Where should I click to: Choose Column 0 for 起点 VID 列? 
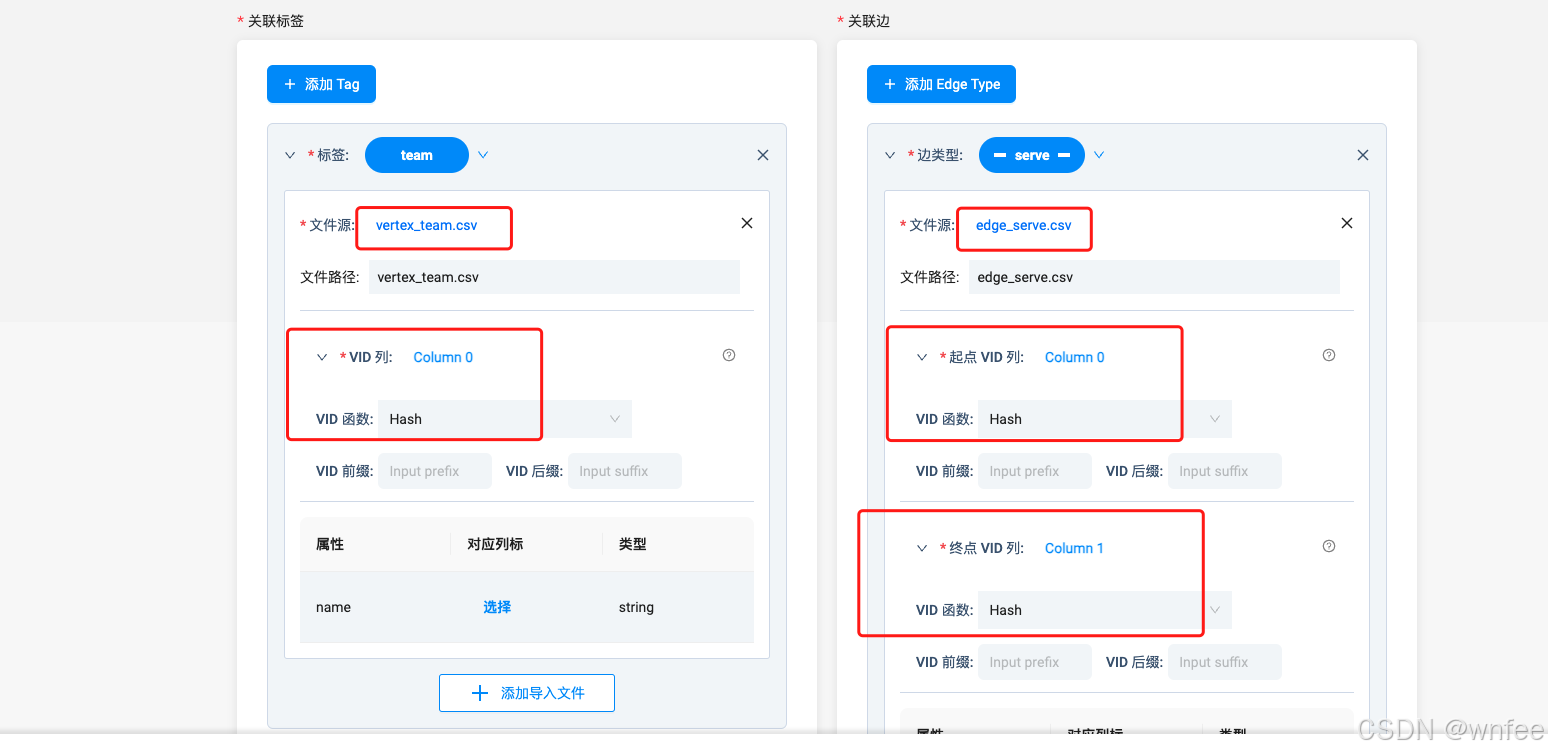coord(1075,357)
